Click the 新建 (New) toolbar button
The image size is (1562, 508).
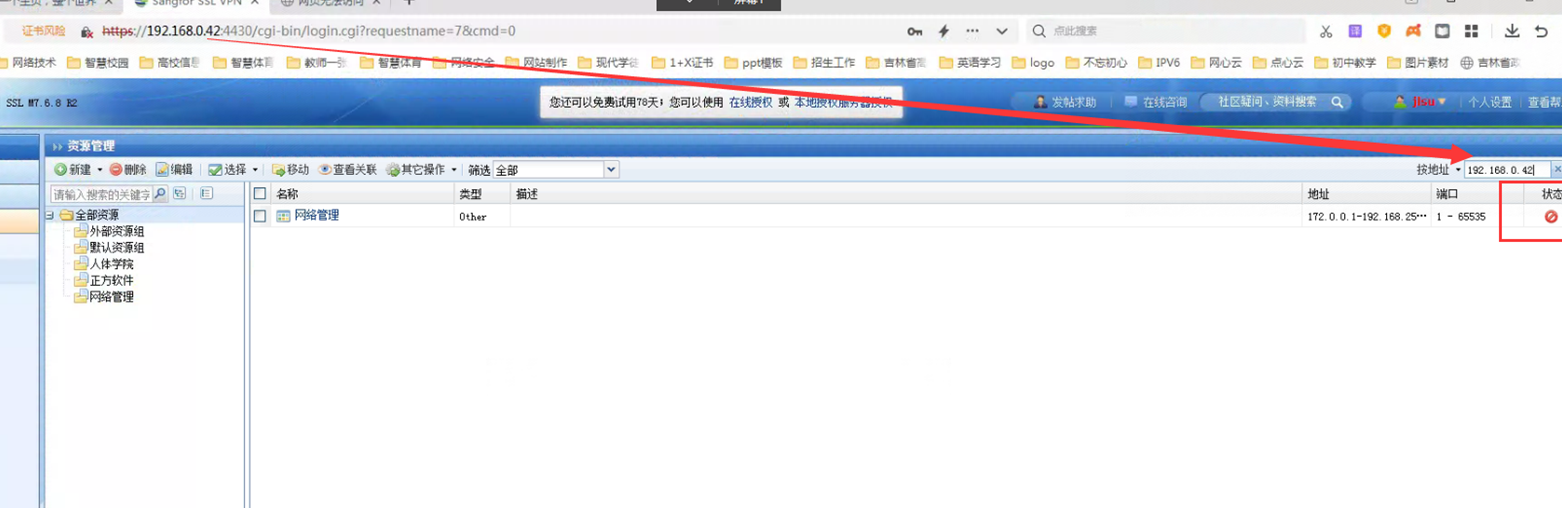pyautogui.click(x=73, y=170)
